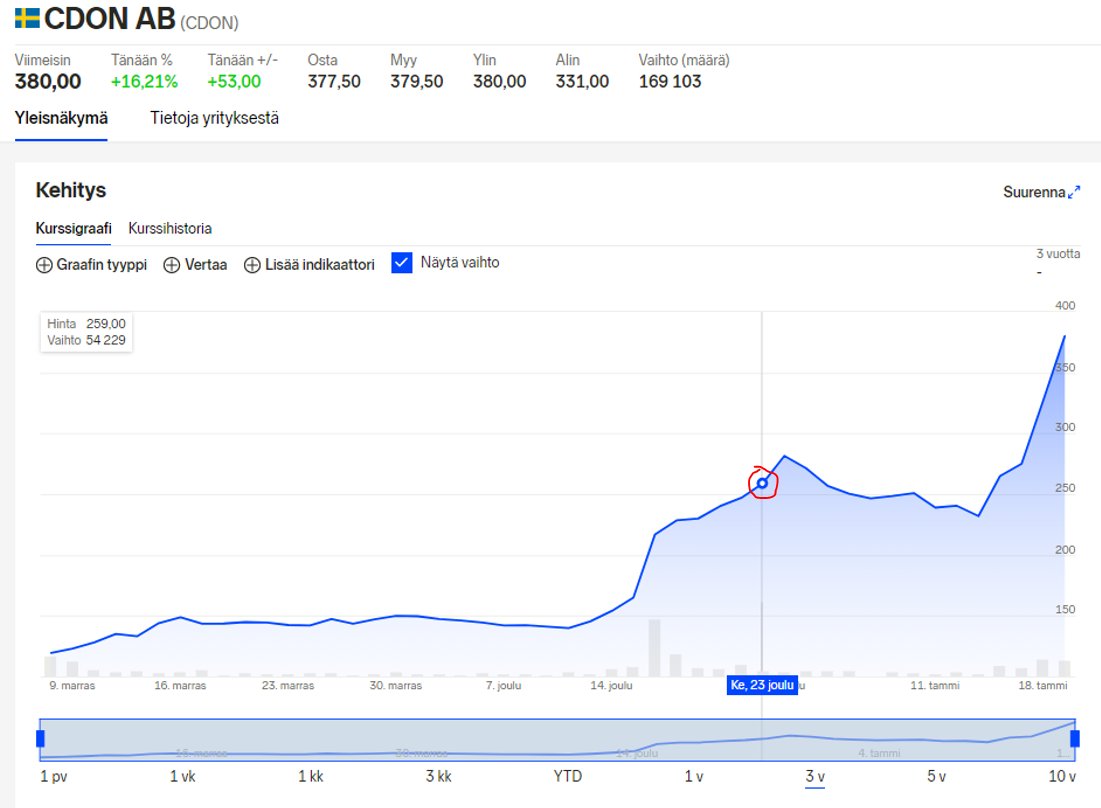Click the Swedish flag icon beside CDON AB
This screenshot has height=808, width=1101.
click(x=27, y=18)
